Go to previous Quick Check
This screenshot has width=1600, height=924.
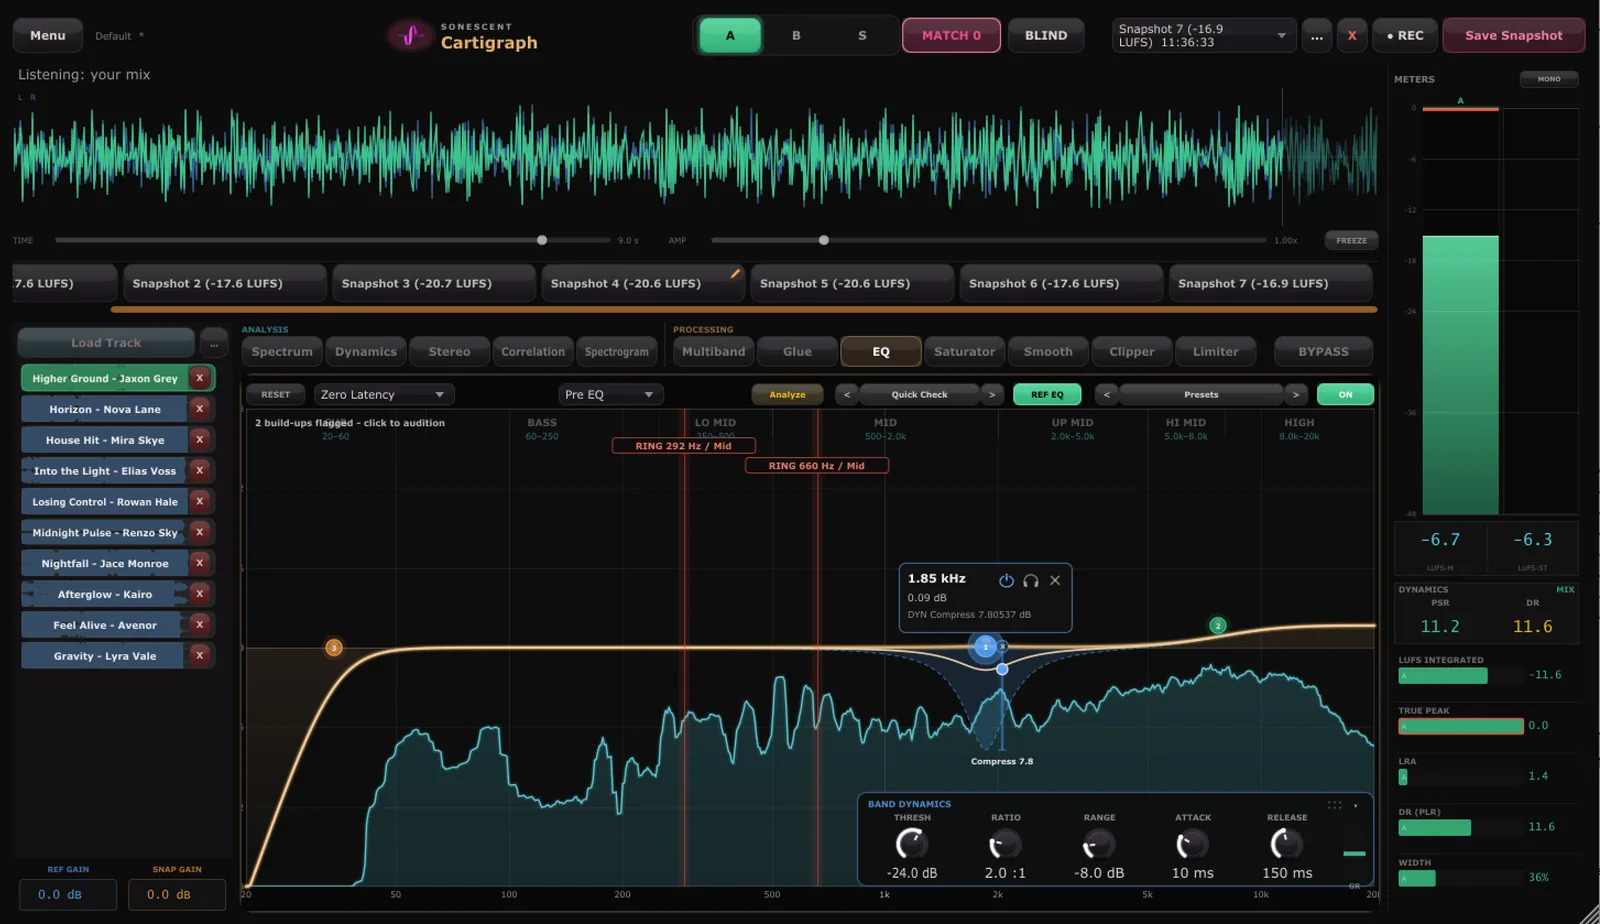(x=847, y=394)
